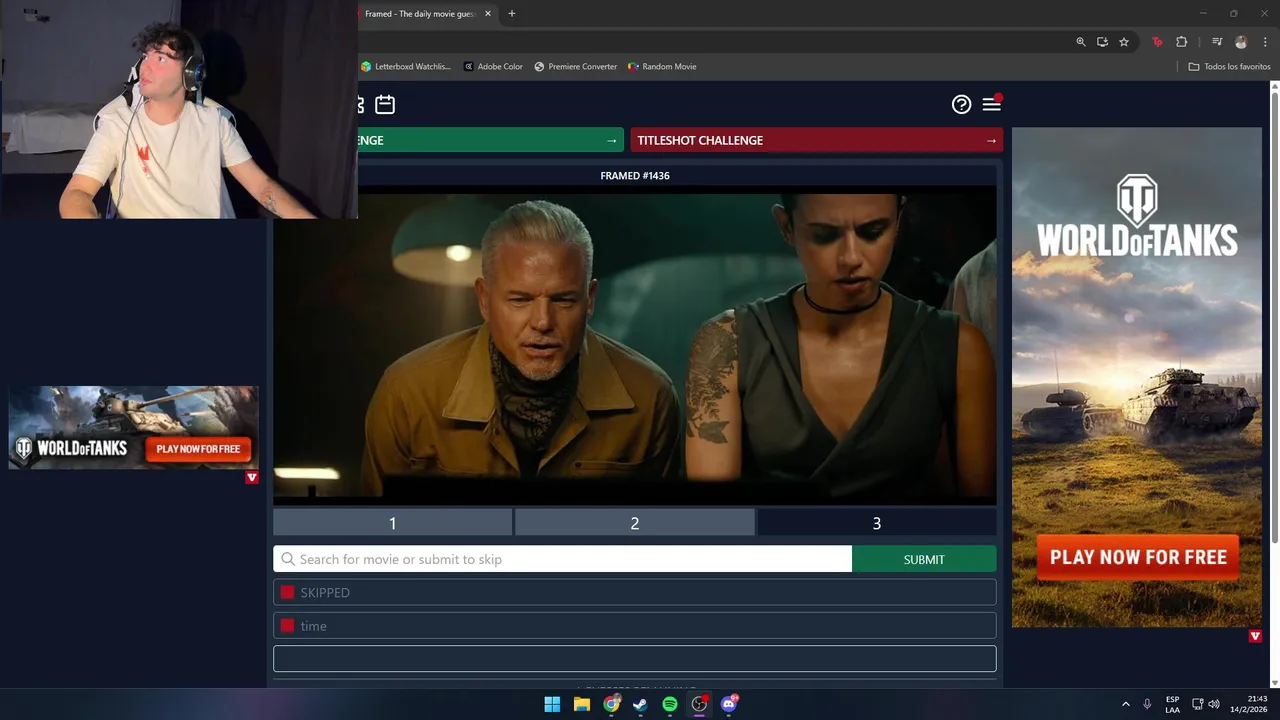Show hidden tray icons chevron
1280x720 pixels.
point(1125,704)
